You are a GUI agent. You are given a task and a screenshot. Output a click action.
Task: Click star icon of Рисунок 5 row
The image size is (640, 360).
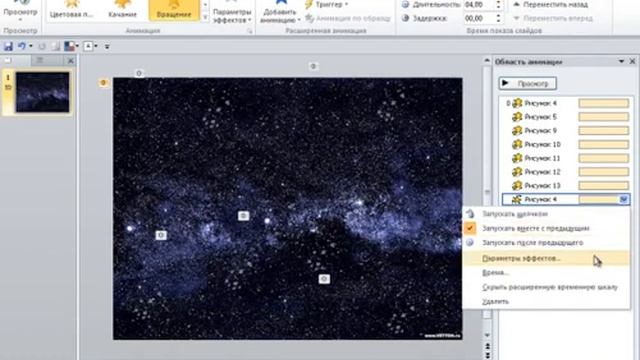click(x=517, y=117)
